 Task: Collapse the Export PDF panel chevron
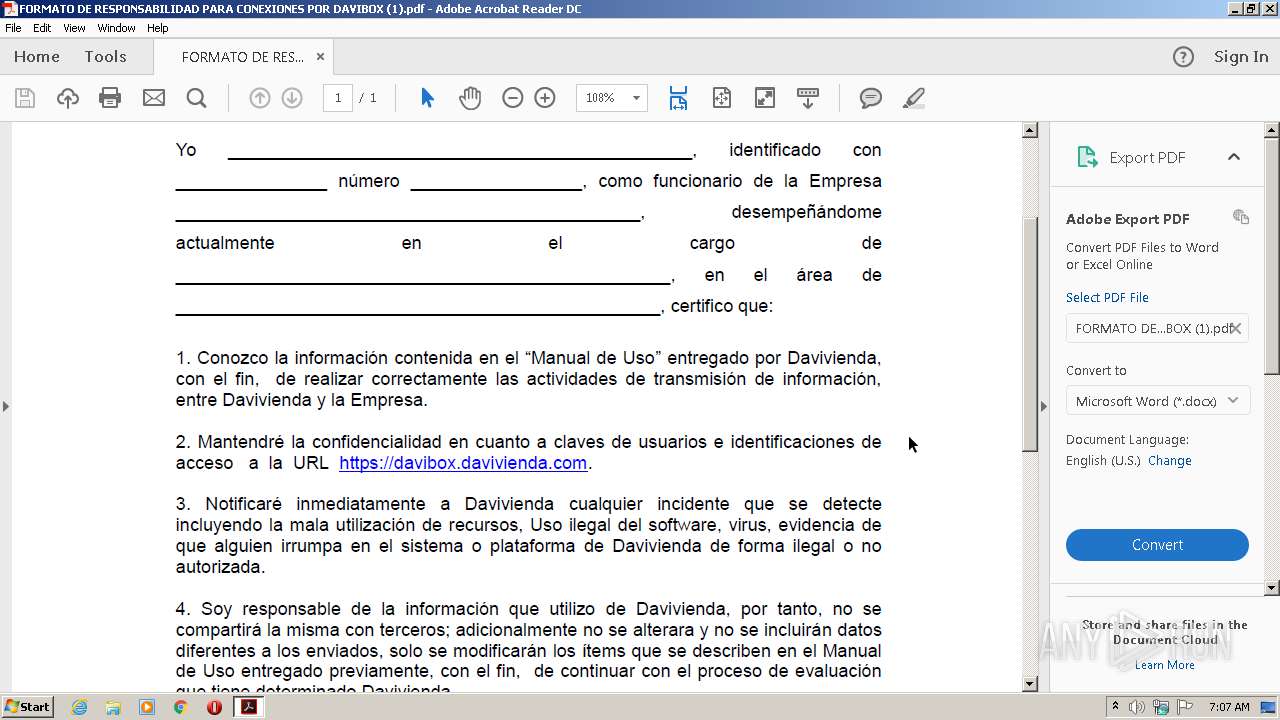(1234, 157)
